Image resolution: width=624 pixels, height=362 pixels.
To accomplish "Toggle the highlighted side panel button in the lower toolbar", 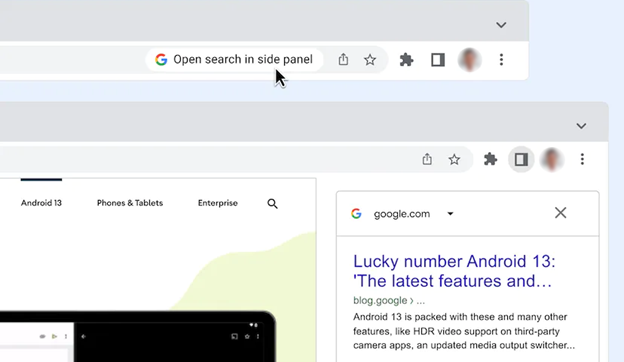I will pyautogui.click(x=521, y=160).
